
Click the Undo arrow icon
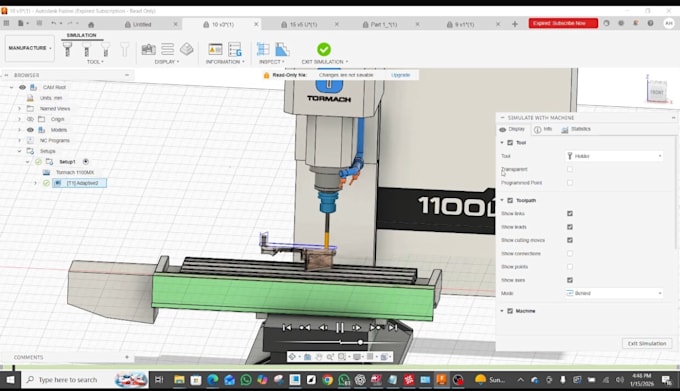coord(54,23)
